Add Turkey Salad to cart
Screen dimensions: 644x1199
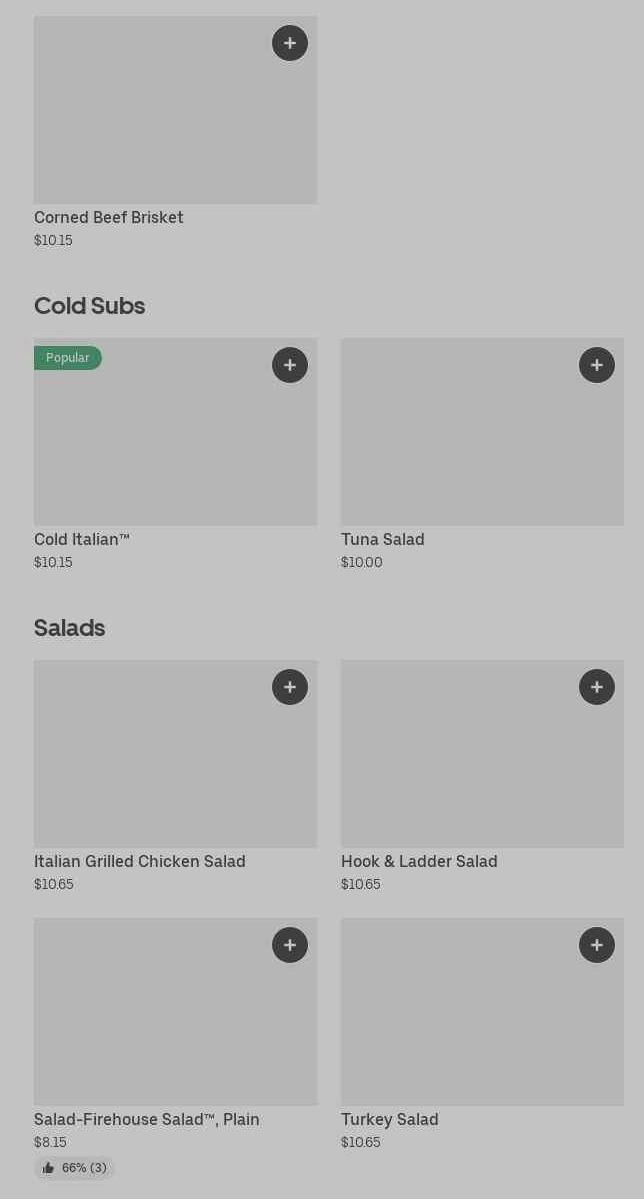click(597, 945)
